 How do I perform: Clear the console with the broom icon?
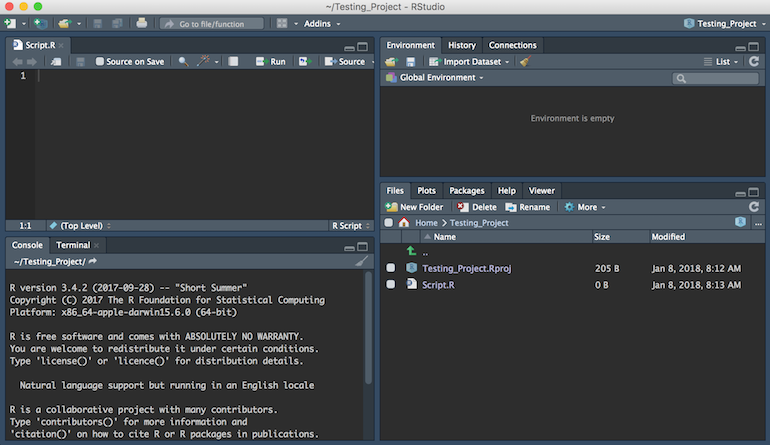point(361,261)
